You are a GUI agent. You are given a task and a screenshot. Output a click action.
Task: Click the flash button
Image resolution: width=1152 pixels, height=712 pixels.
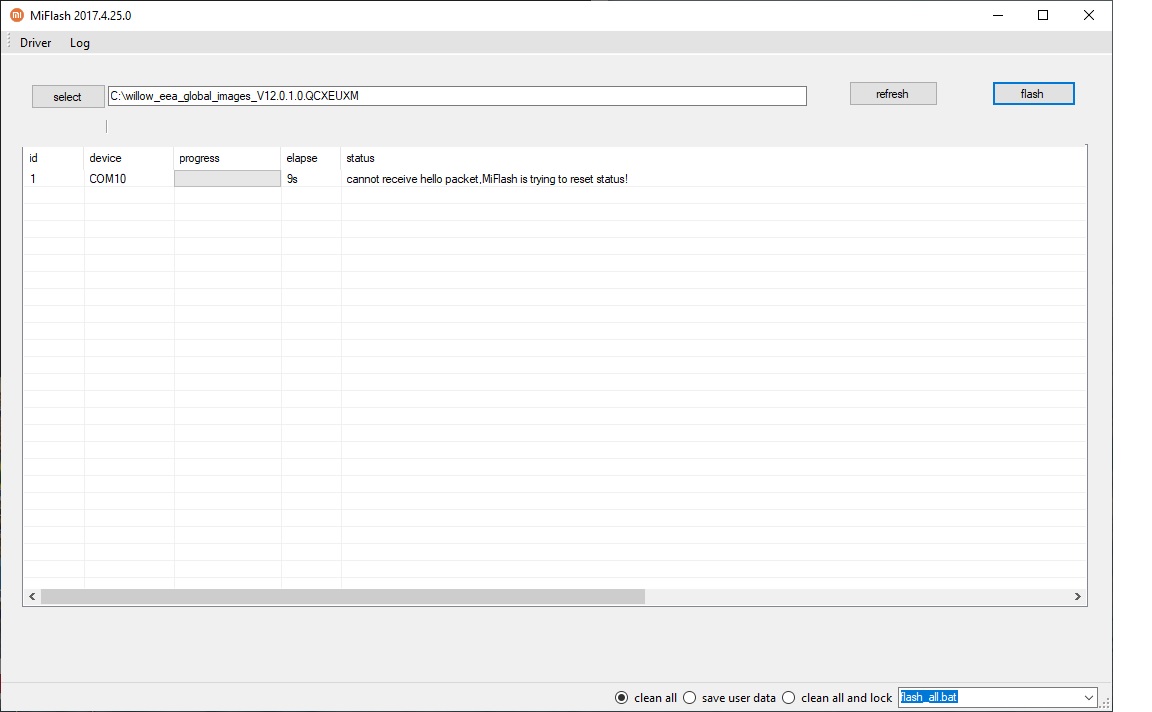[x=1033, y=93]
